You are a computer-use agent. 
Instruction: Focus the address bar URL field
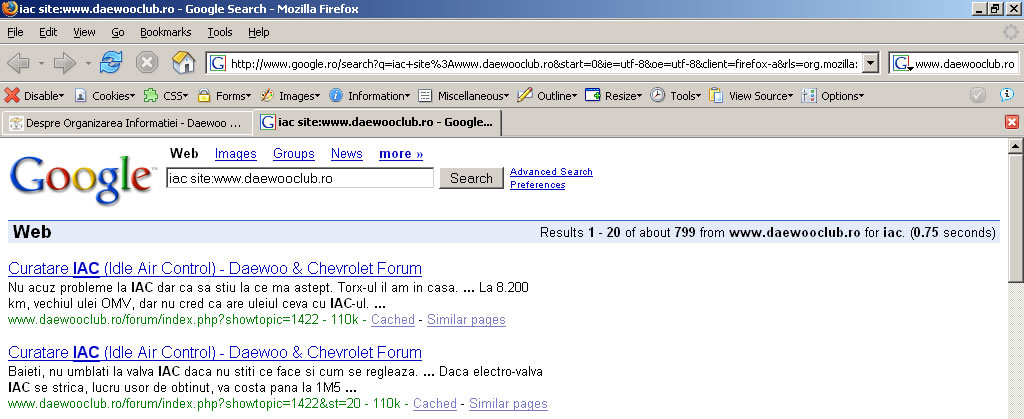544,63
